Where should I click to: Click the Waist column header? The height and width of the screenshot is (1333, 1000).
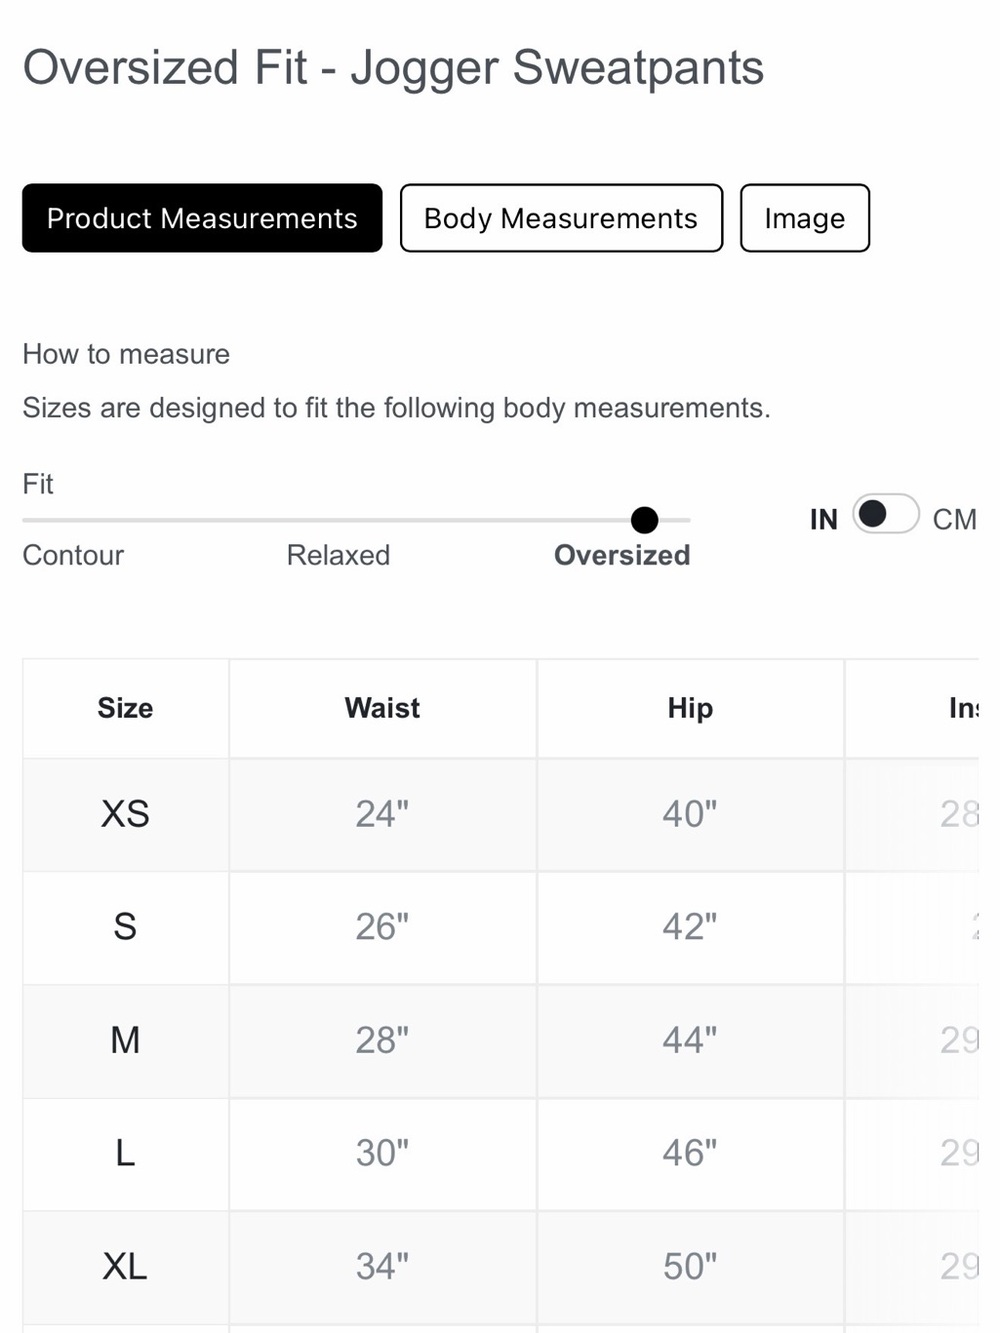[x=382, y=708]
